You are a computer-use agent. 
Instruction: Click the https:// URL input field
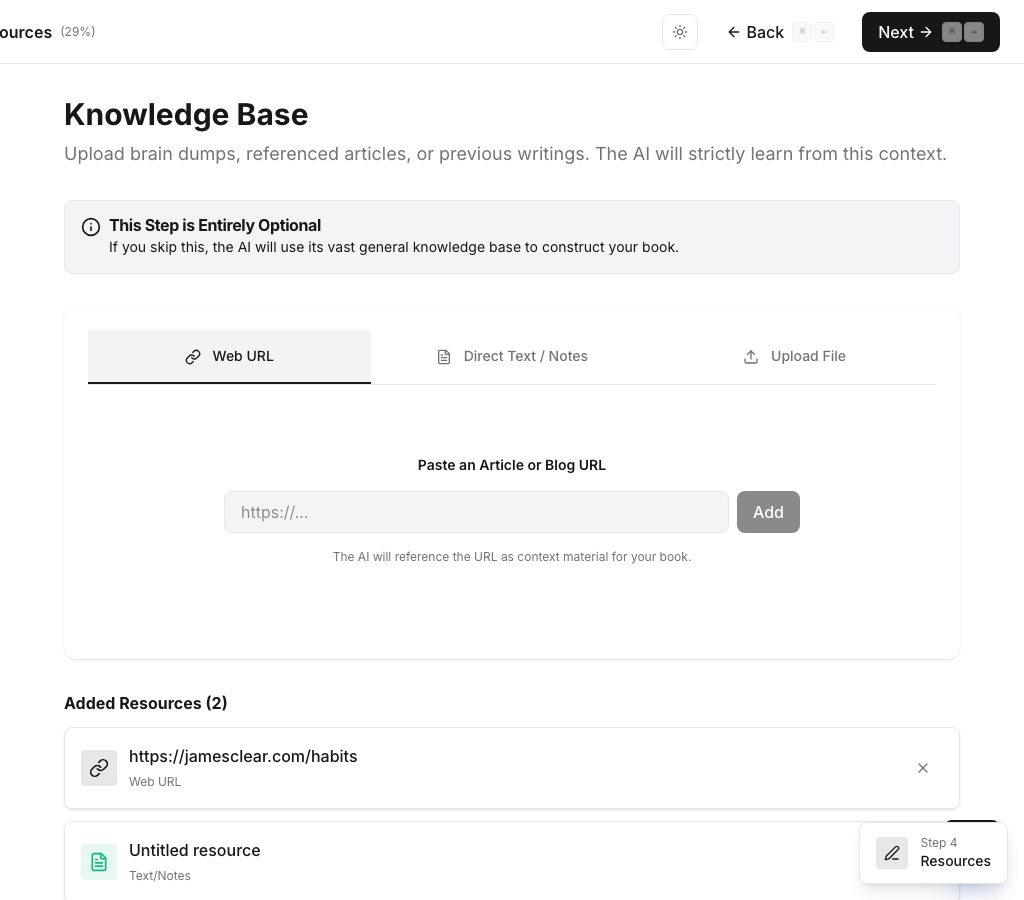[x=477, y=512]
